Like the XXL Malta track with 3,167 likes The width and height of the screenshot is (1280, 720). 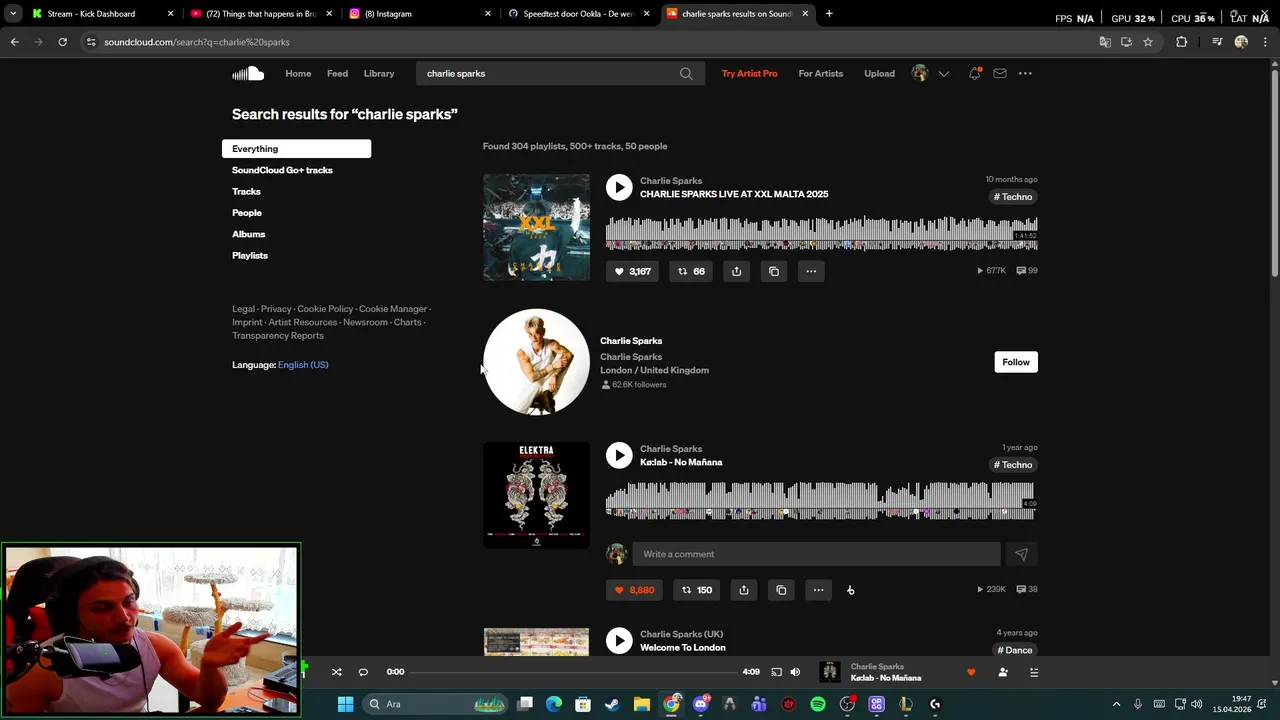(x=632, y=271)
